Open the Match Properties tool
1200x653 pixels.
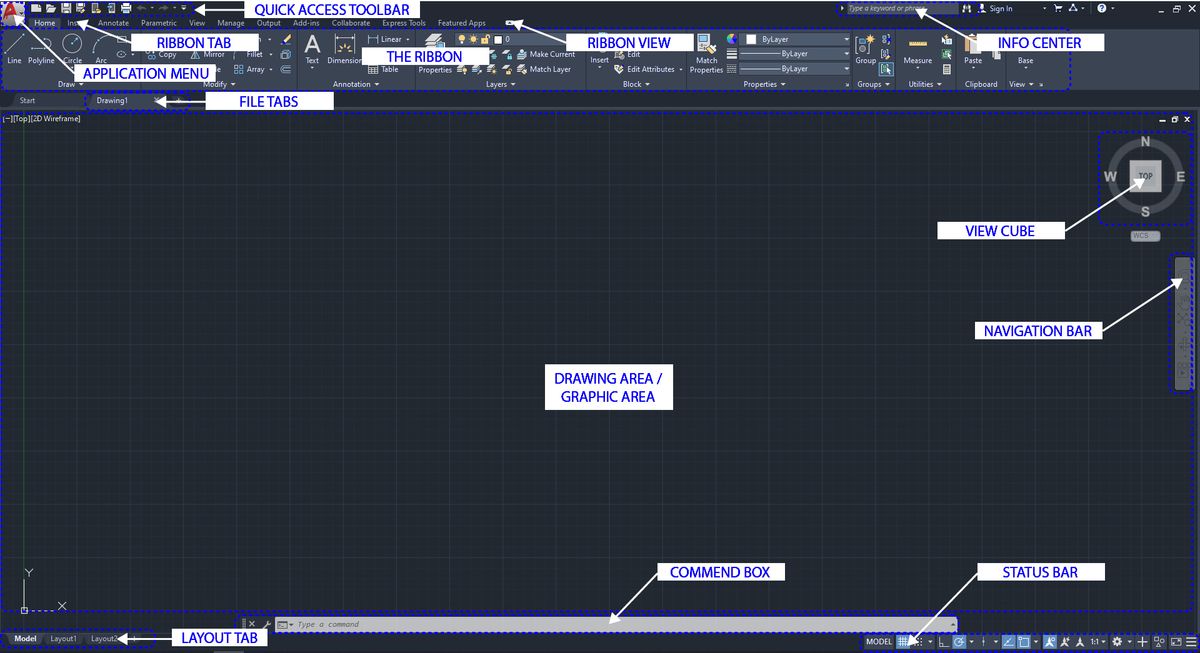pos(706,51)
